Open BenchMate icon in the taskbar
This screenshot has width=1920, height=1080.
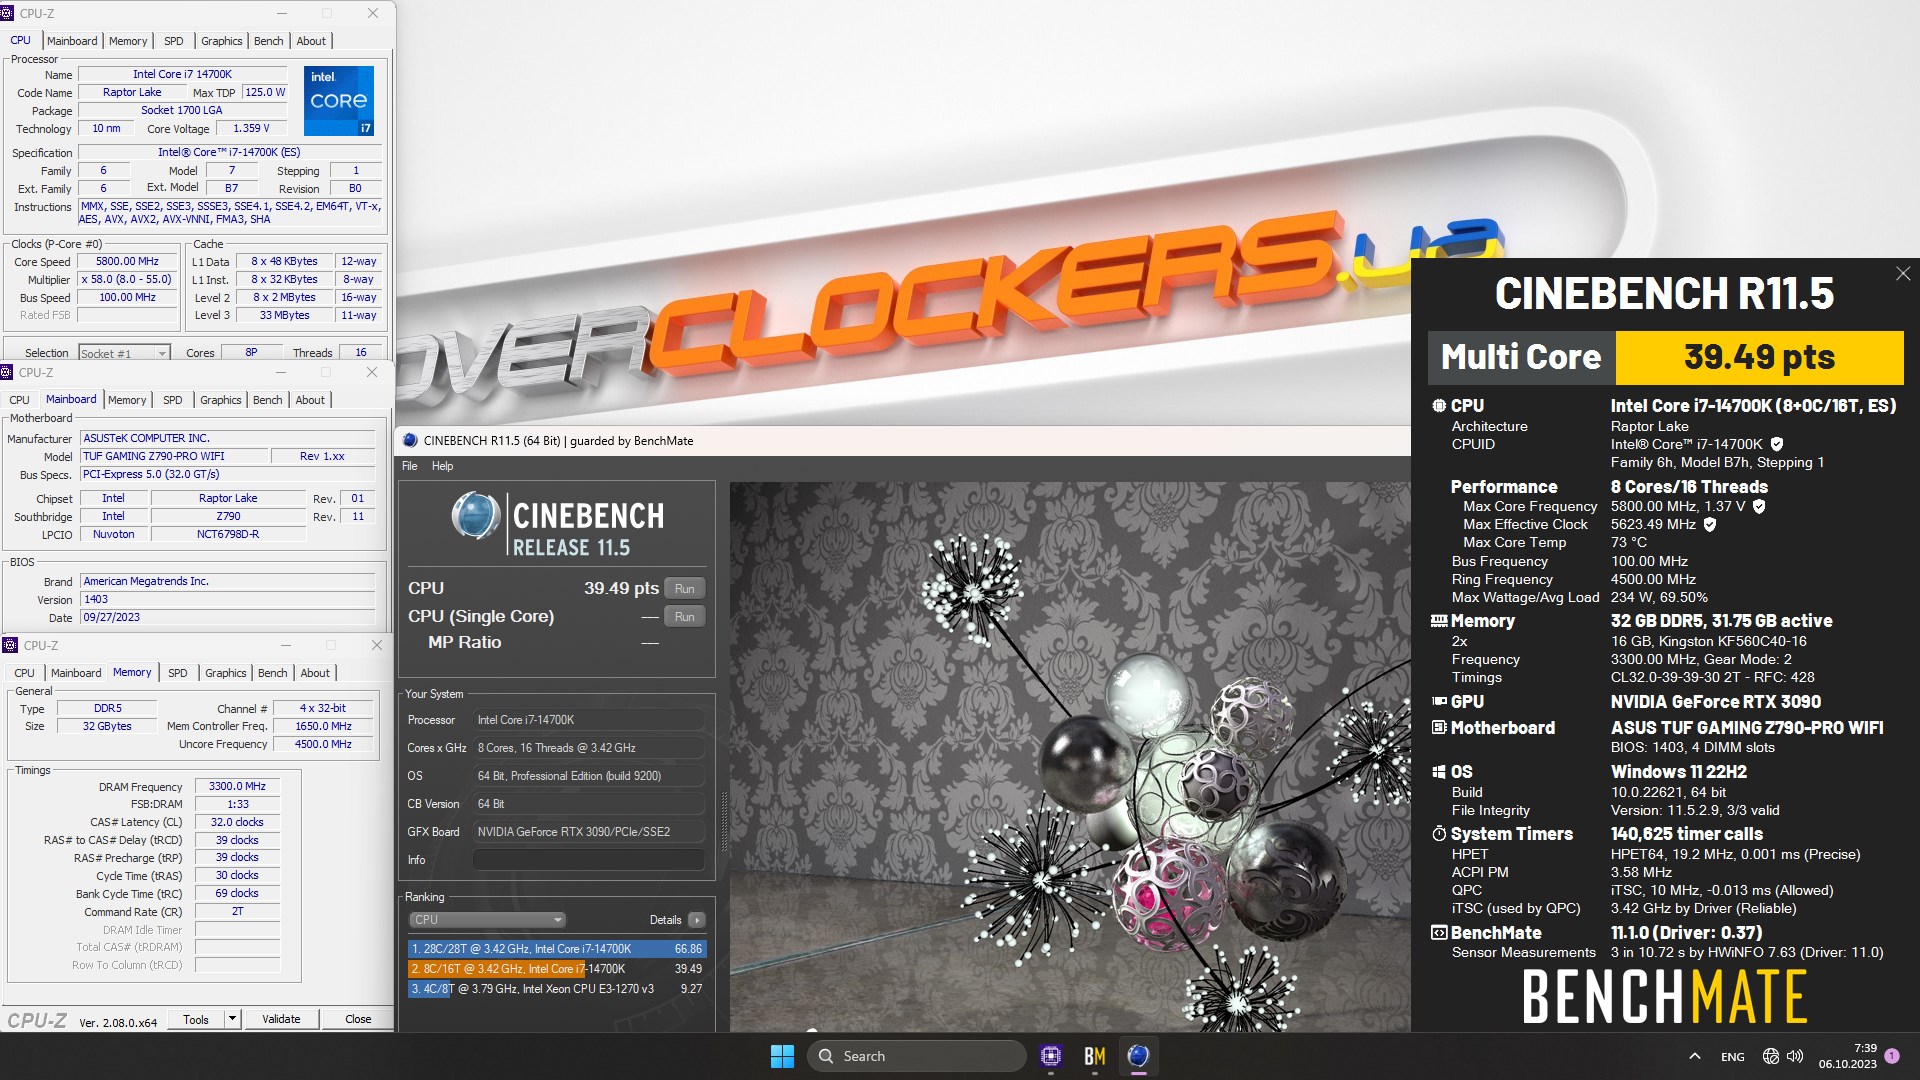point(1094,1056)
